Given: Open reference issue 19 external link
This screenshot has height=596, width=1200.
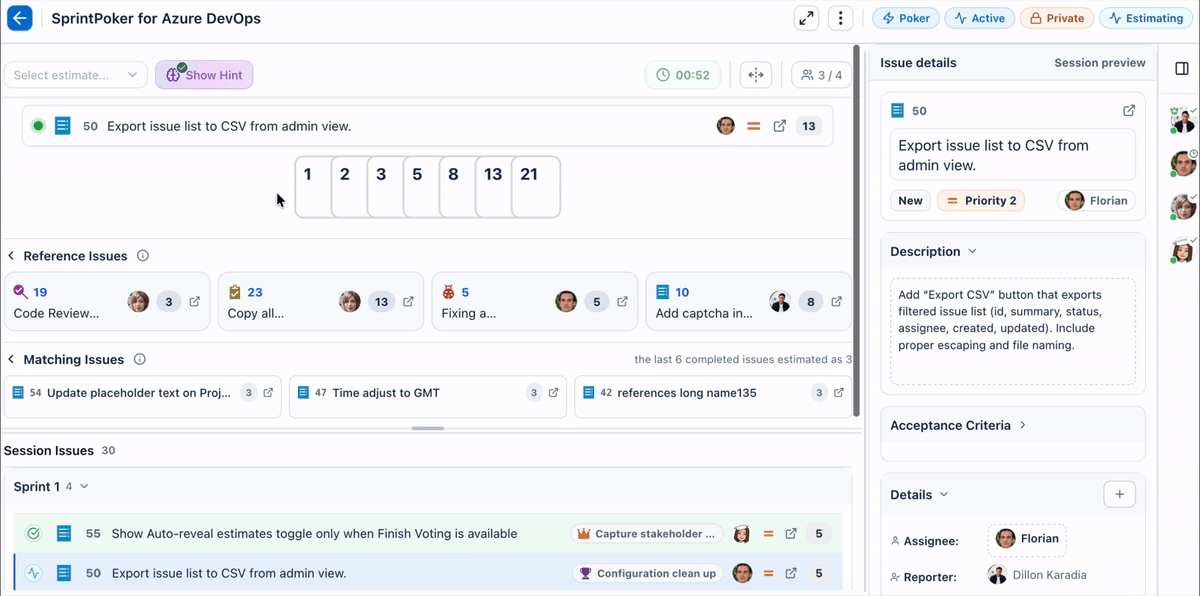Looking at the screenshot, I should 195,301.
